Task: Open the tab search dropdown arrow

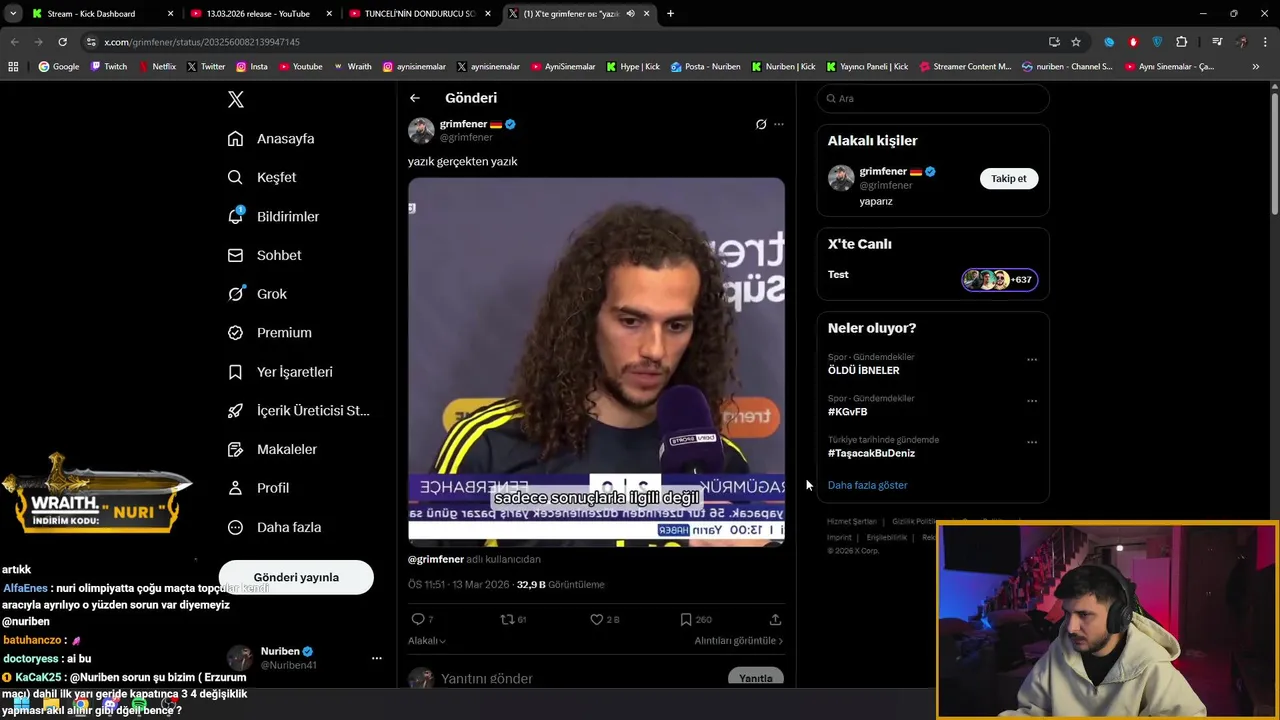Action: (x=13, y=14)
